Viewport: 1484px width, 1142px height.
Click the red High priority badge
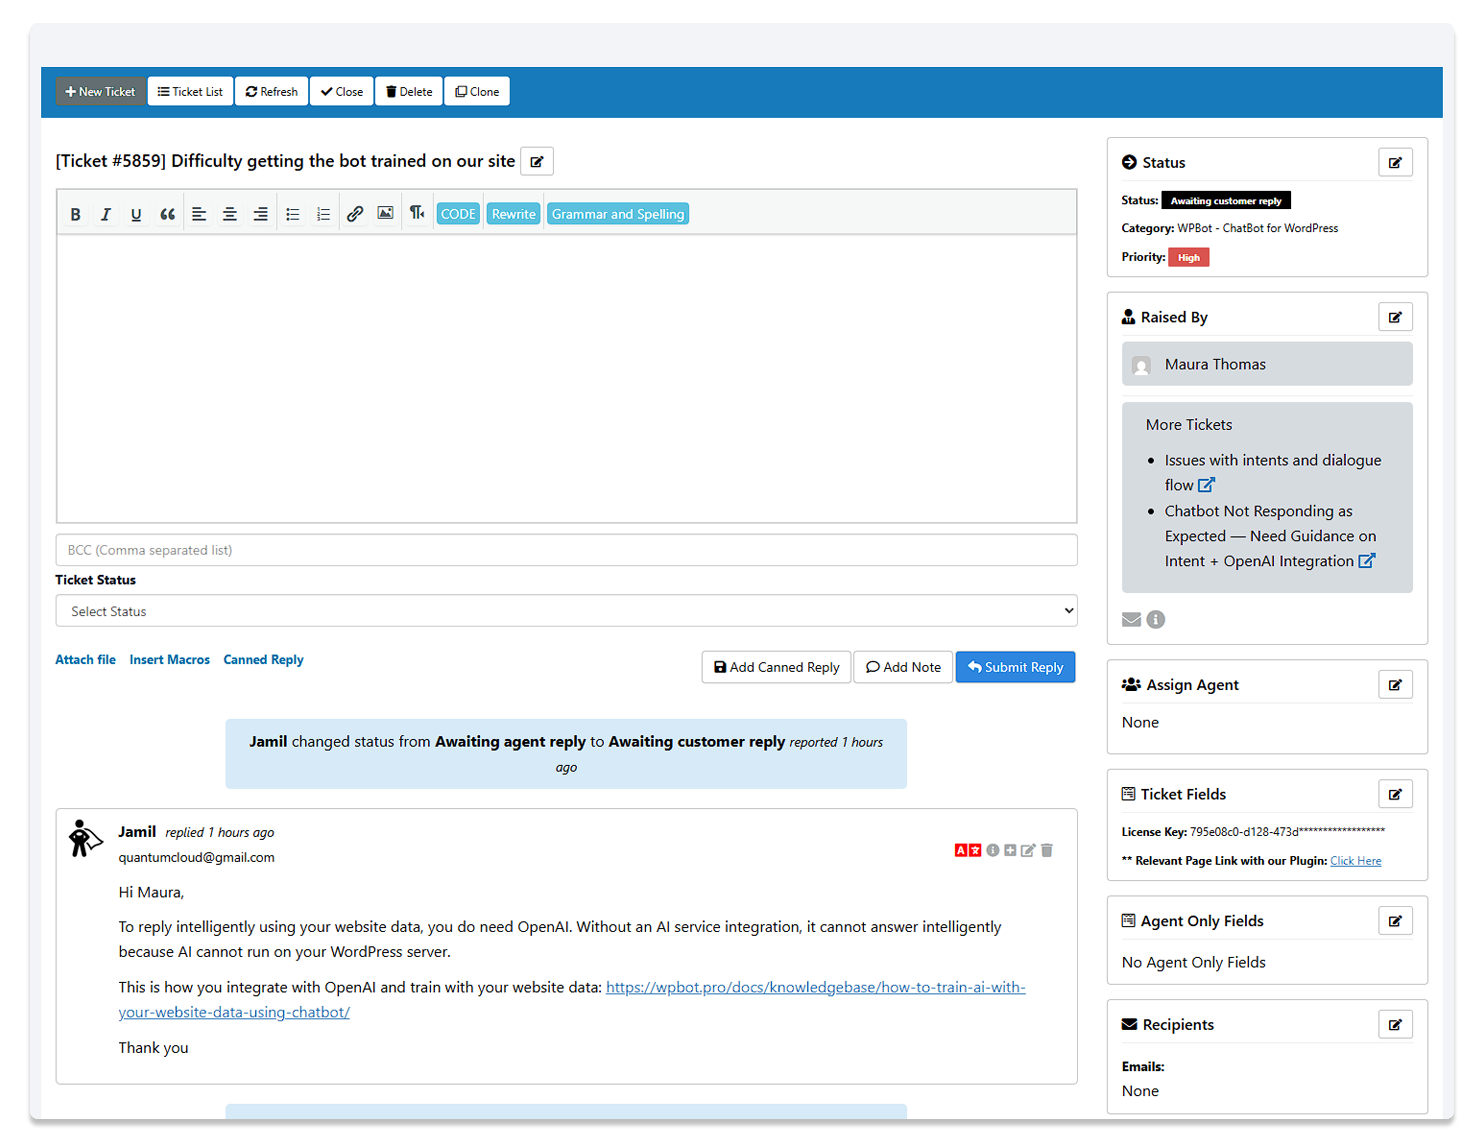1188,257
